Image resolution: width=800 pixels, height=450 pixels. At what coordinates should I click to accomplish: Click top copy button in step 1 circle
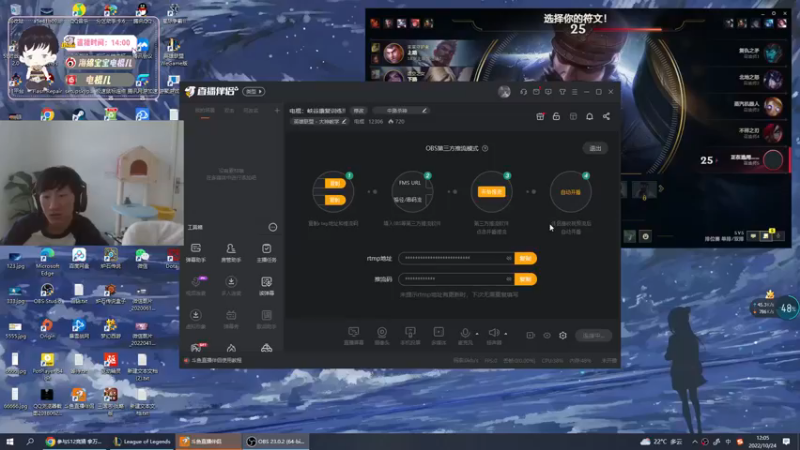(x=335, y=184)
